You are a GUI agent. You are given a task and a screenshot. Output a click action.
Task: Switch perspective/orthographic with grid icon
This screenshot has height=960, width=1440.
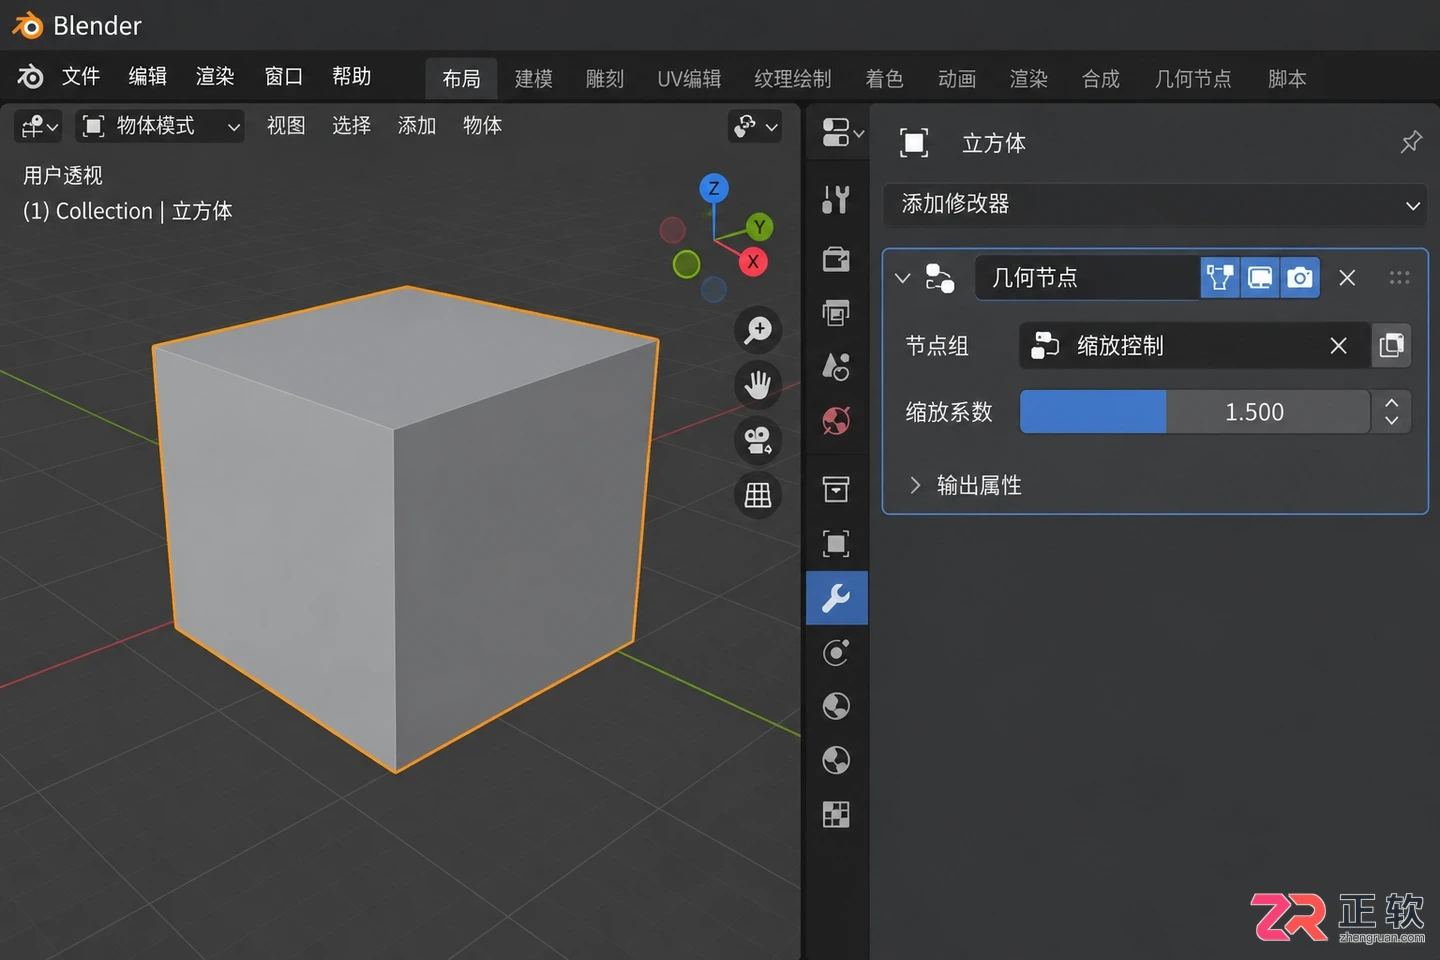758,494
